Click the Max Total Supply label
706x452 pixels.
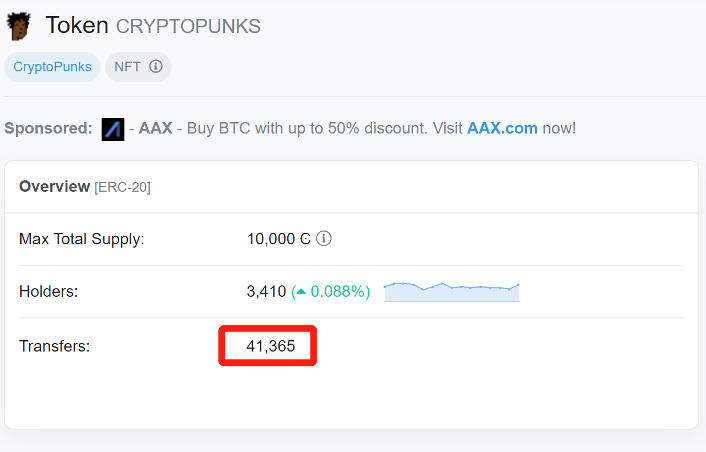(82, 239)
